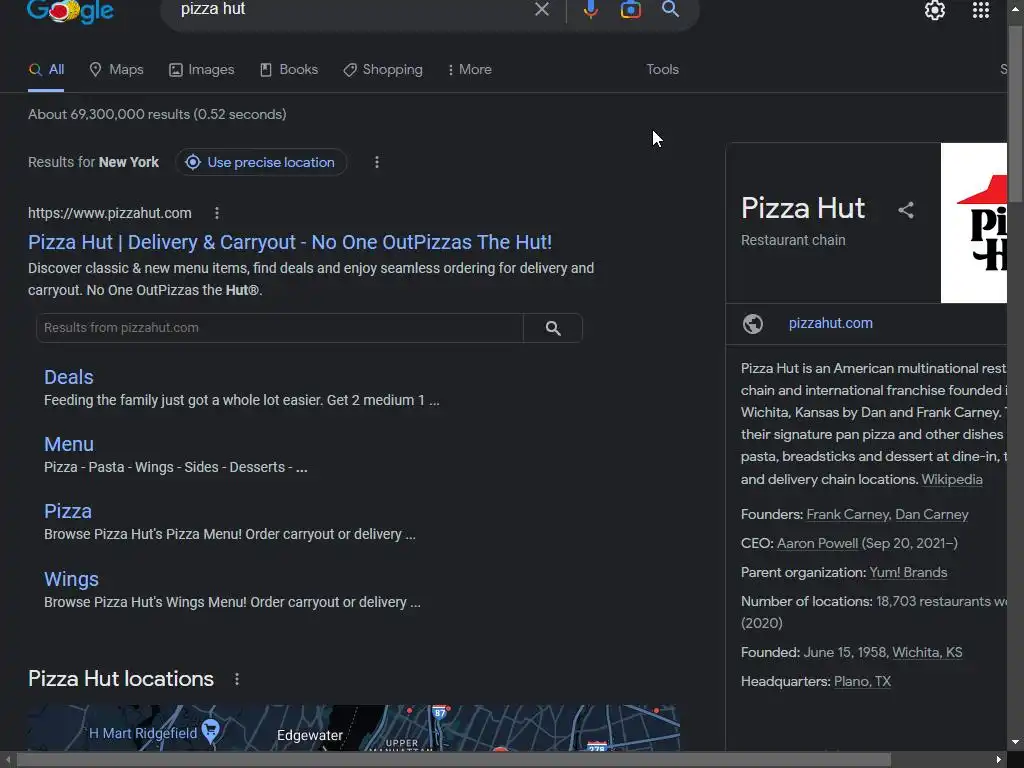Open the Tools options

662,69
